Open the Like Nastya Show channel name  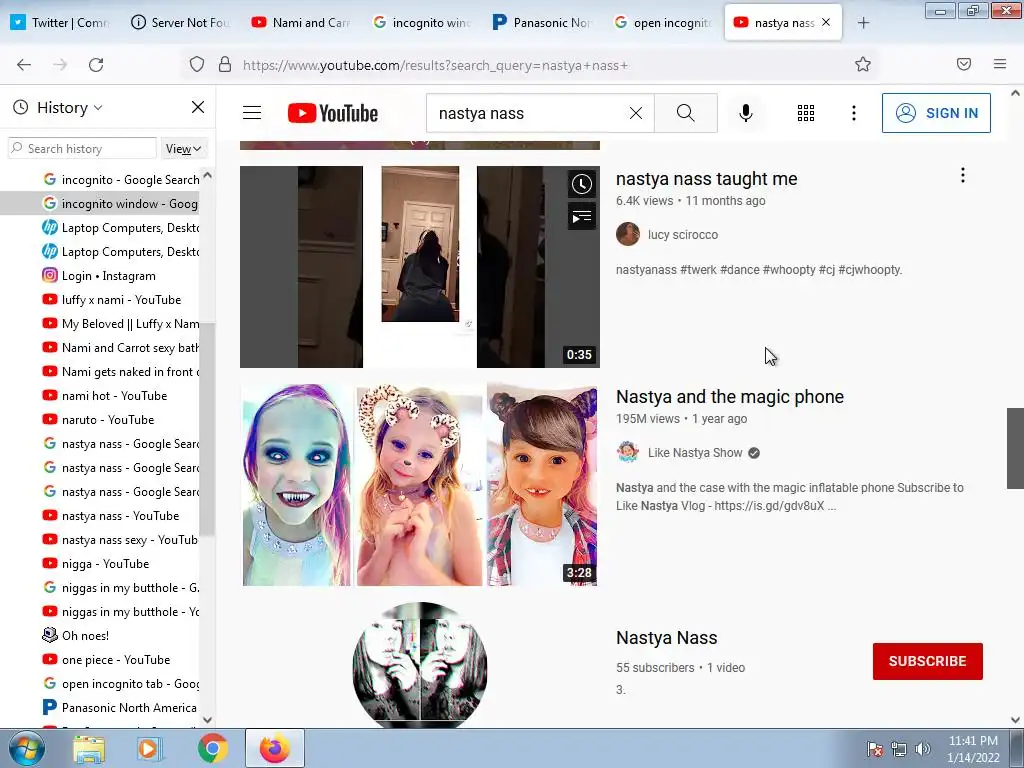point(695,453)
